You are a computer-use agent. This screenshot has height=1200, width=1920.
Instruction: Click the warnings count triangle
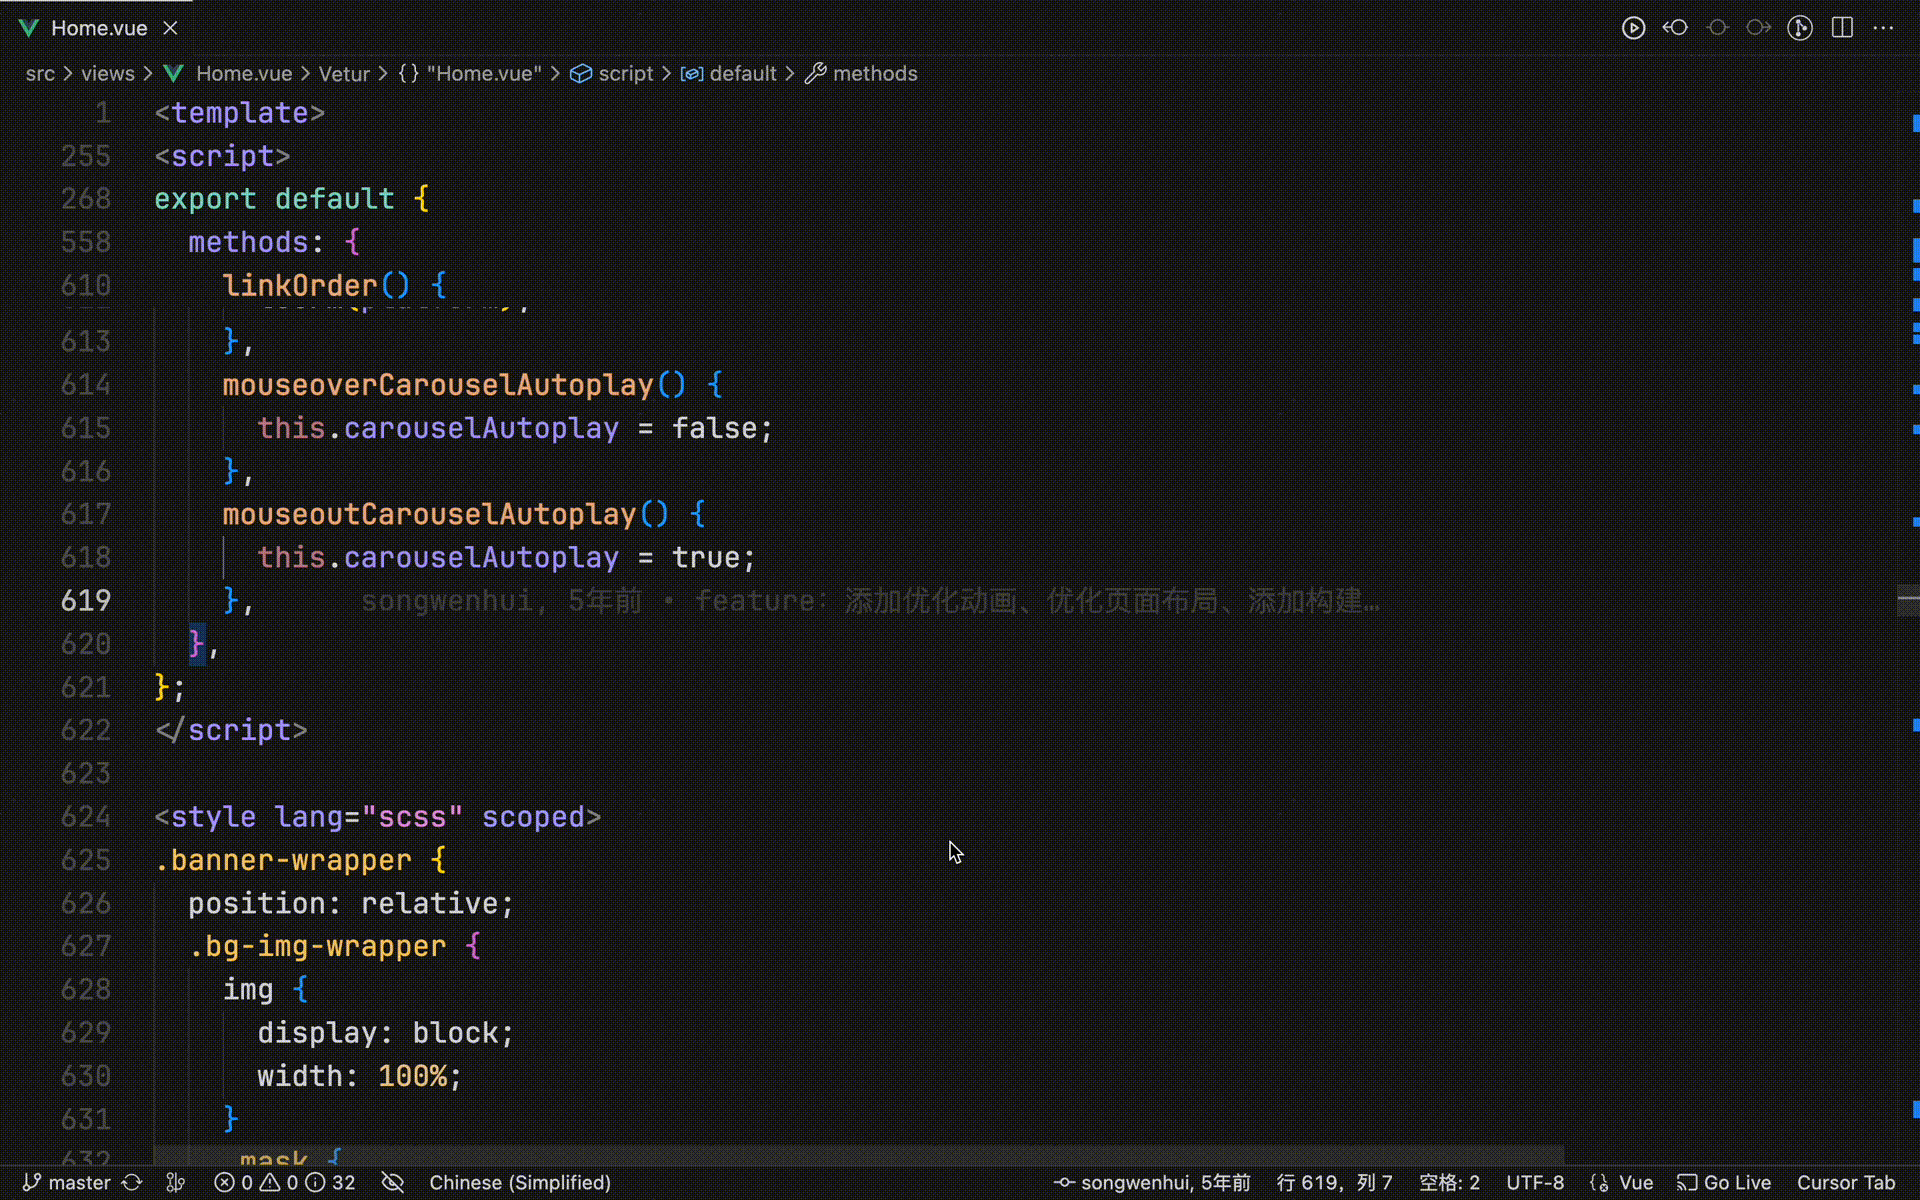point(279,1183)
